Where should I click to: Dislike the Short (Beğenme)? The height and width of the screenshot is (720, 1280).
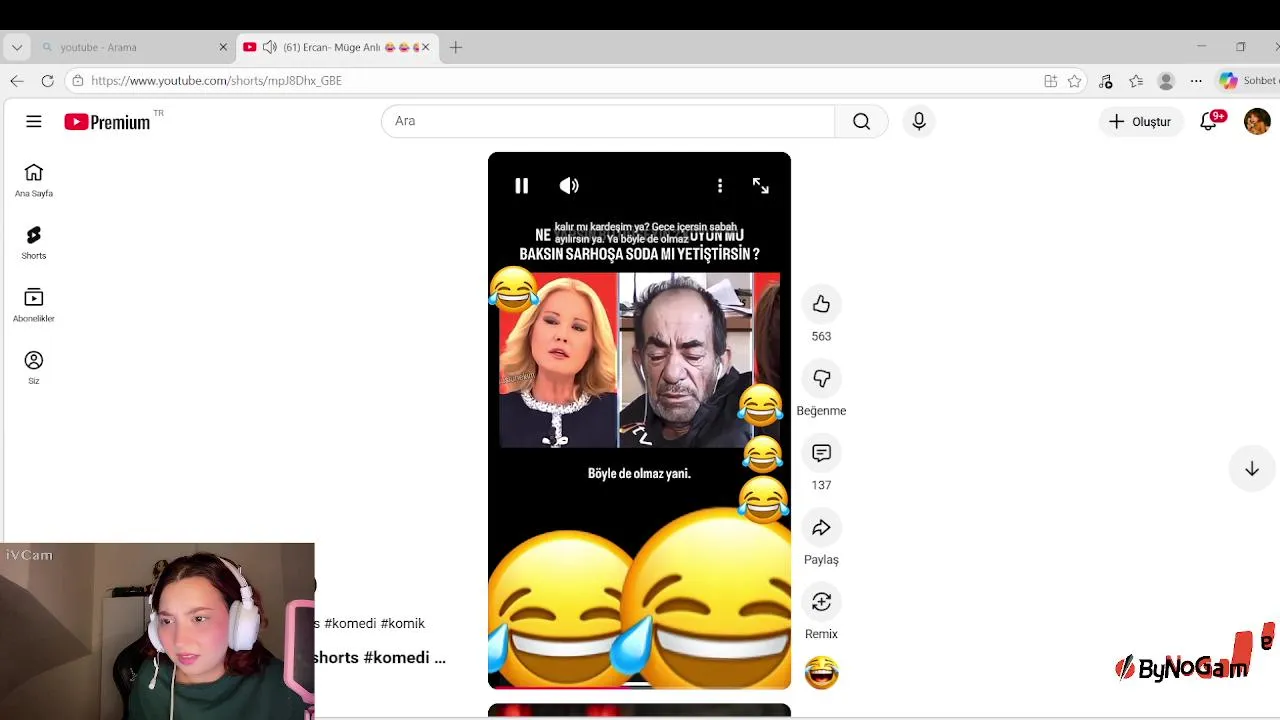(x=821, y=379)
